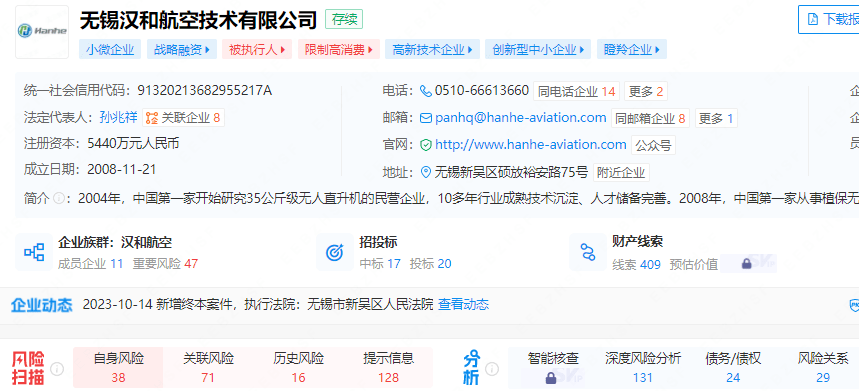Click the email panhq@hanhe-aviation.com link
The height and width of the screenshot is (391, 859).
520,118
